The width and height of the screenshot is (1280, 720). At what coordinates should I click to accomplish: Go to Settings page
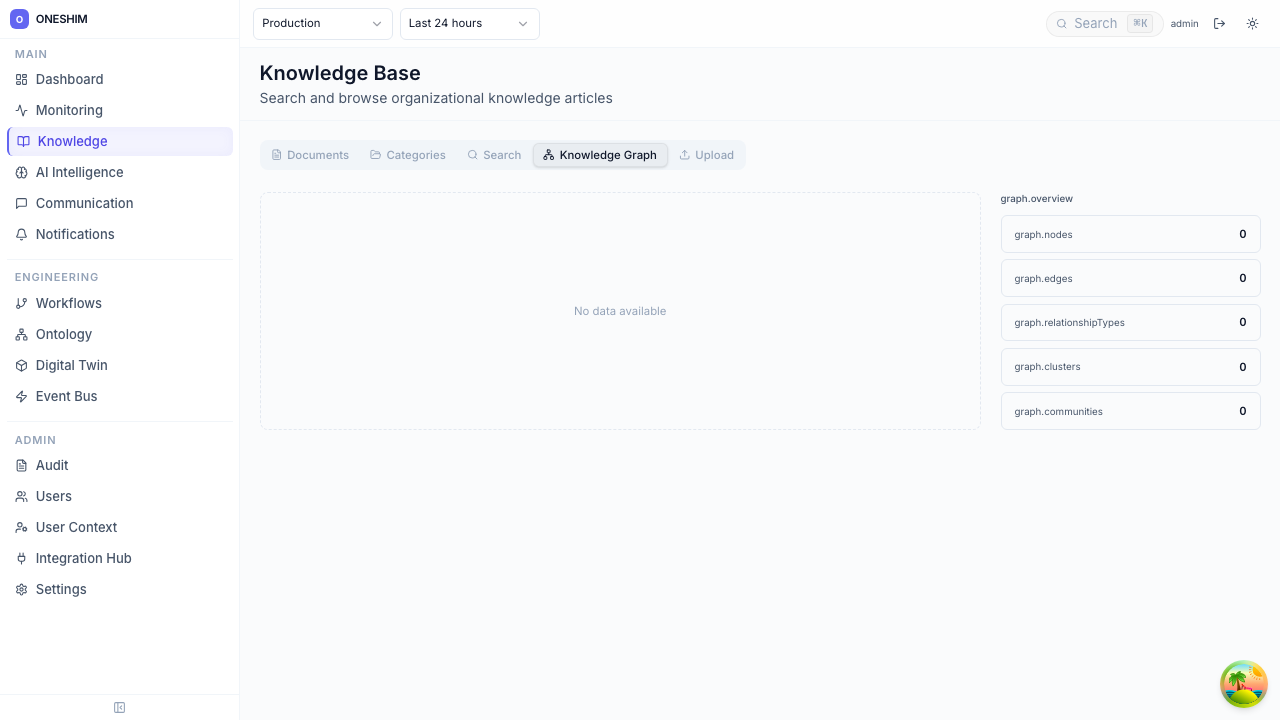pos(61,589)
